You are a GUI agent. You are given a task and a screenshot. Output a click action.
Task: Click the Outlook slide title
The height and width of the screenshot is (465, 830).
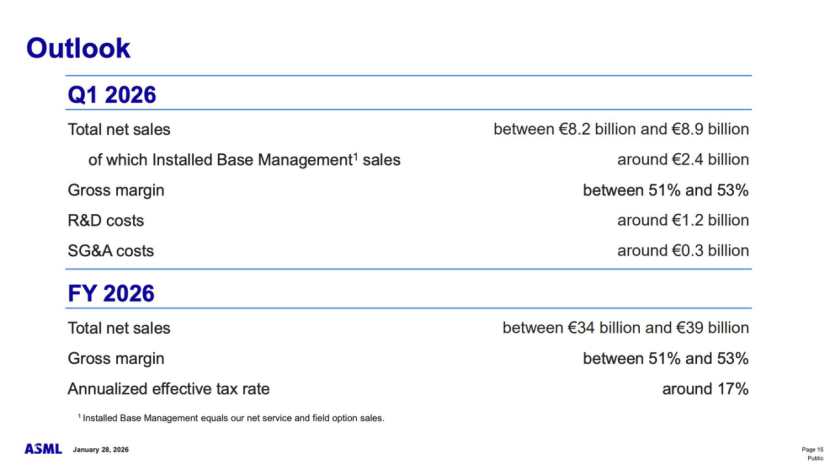coord(78,48)
